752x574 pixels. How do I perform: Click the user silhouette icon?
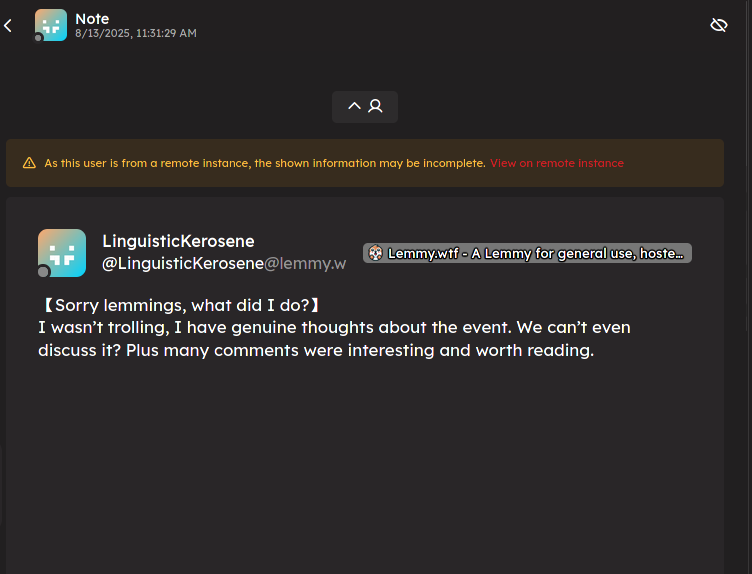[x=375, y=106]
